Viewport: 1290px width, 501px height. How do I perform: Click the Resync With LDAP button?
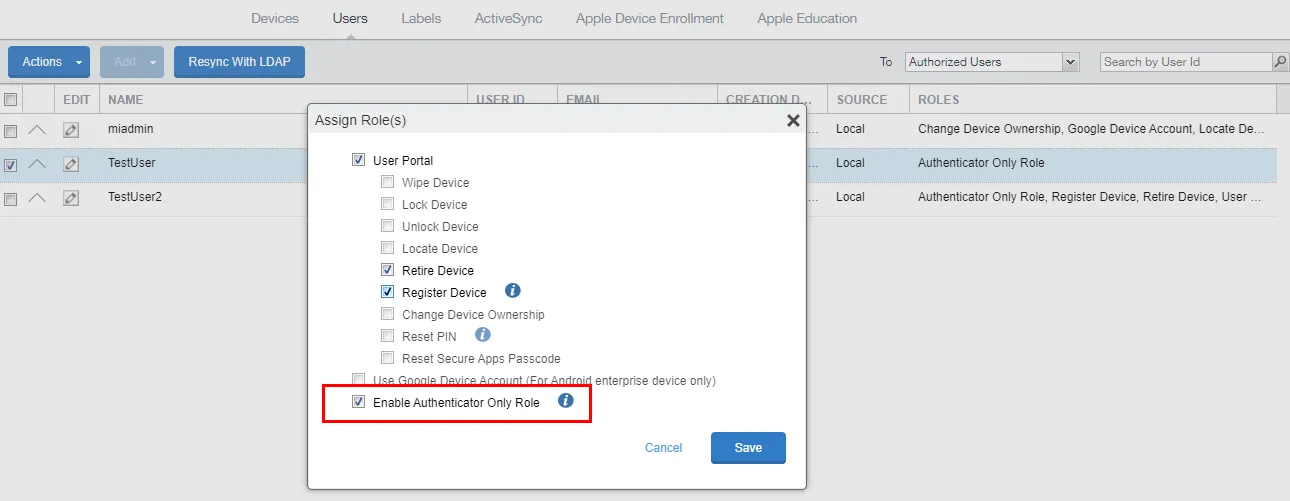tap(239, 62)
